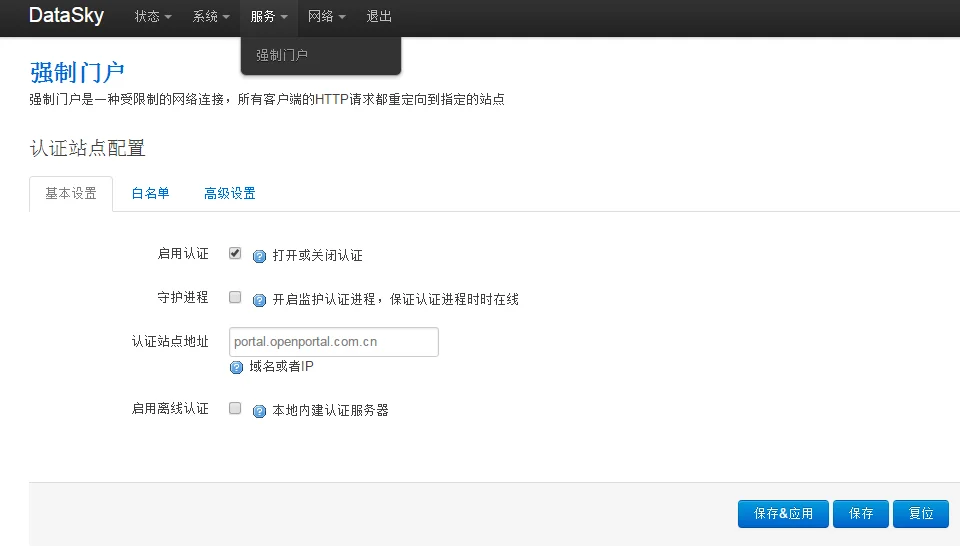Select 强制门户 from the dropdown list
This screenshot has height=546, width=960.
click(x=282, y=55)
